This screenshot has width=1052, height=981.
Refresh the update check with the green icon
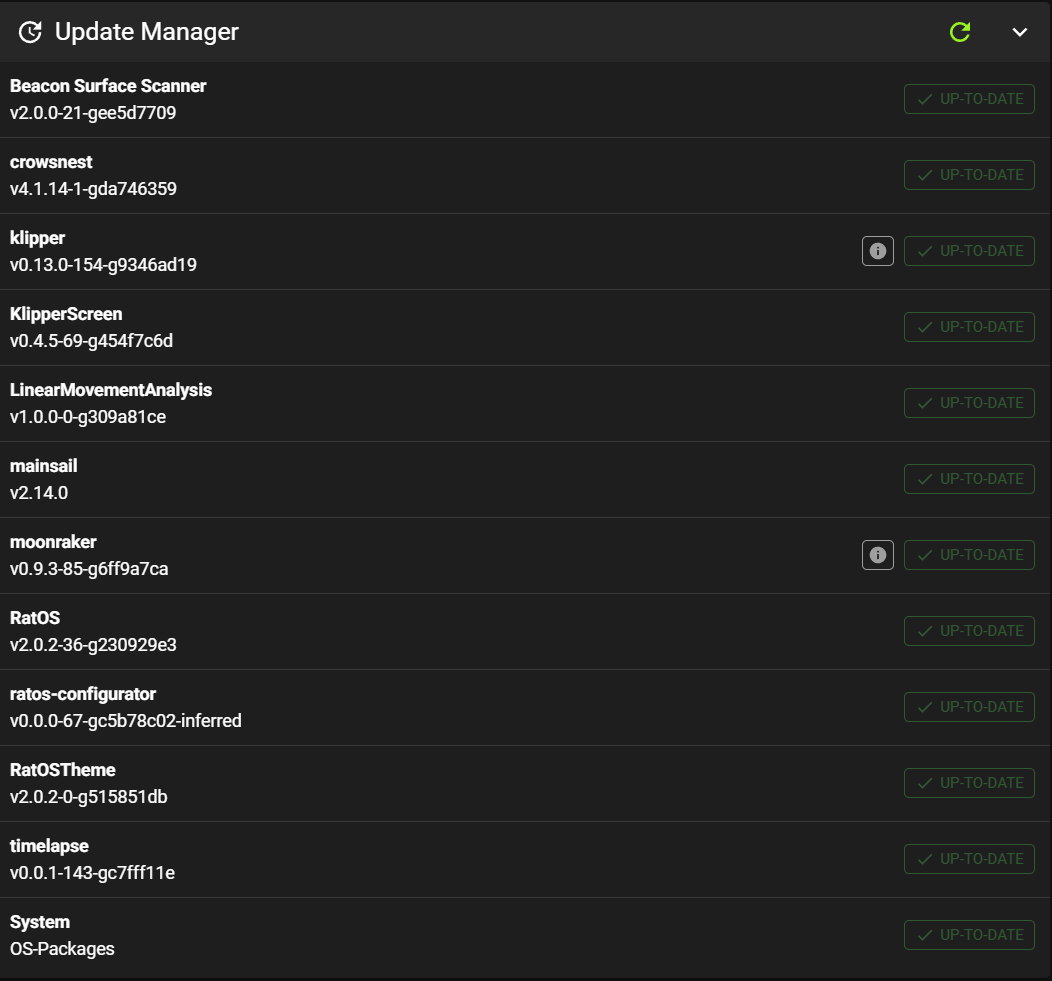[959, 32]
